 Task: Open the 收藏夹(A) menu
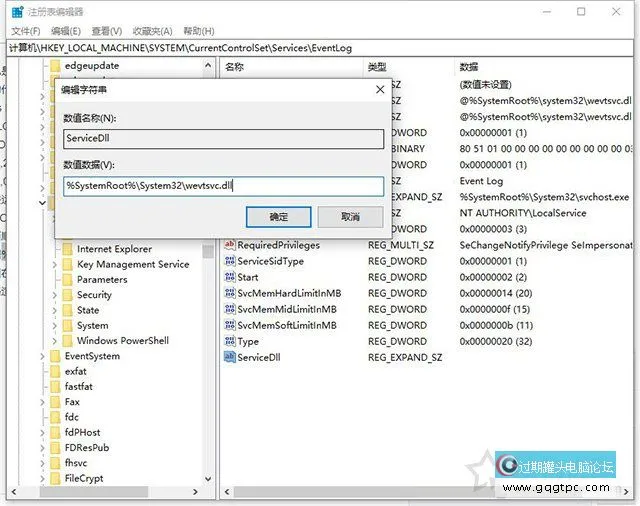tap(152, 31)
